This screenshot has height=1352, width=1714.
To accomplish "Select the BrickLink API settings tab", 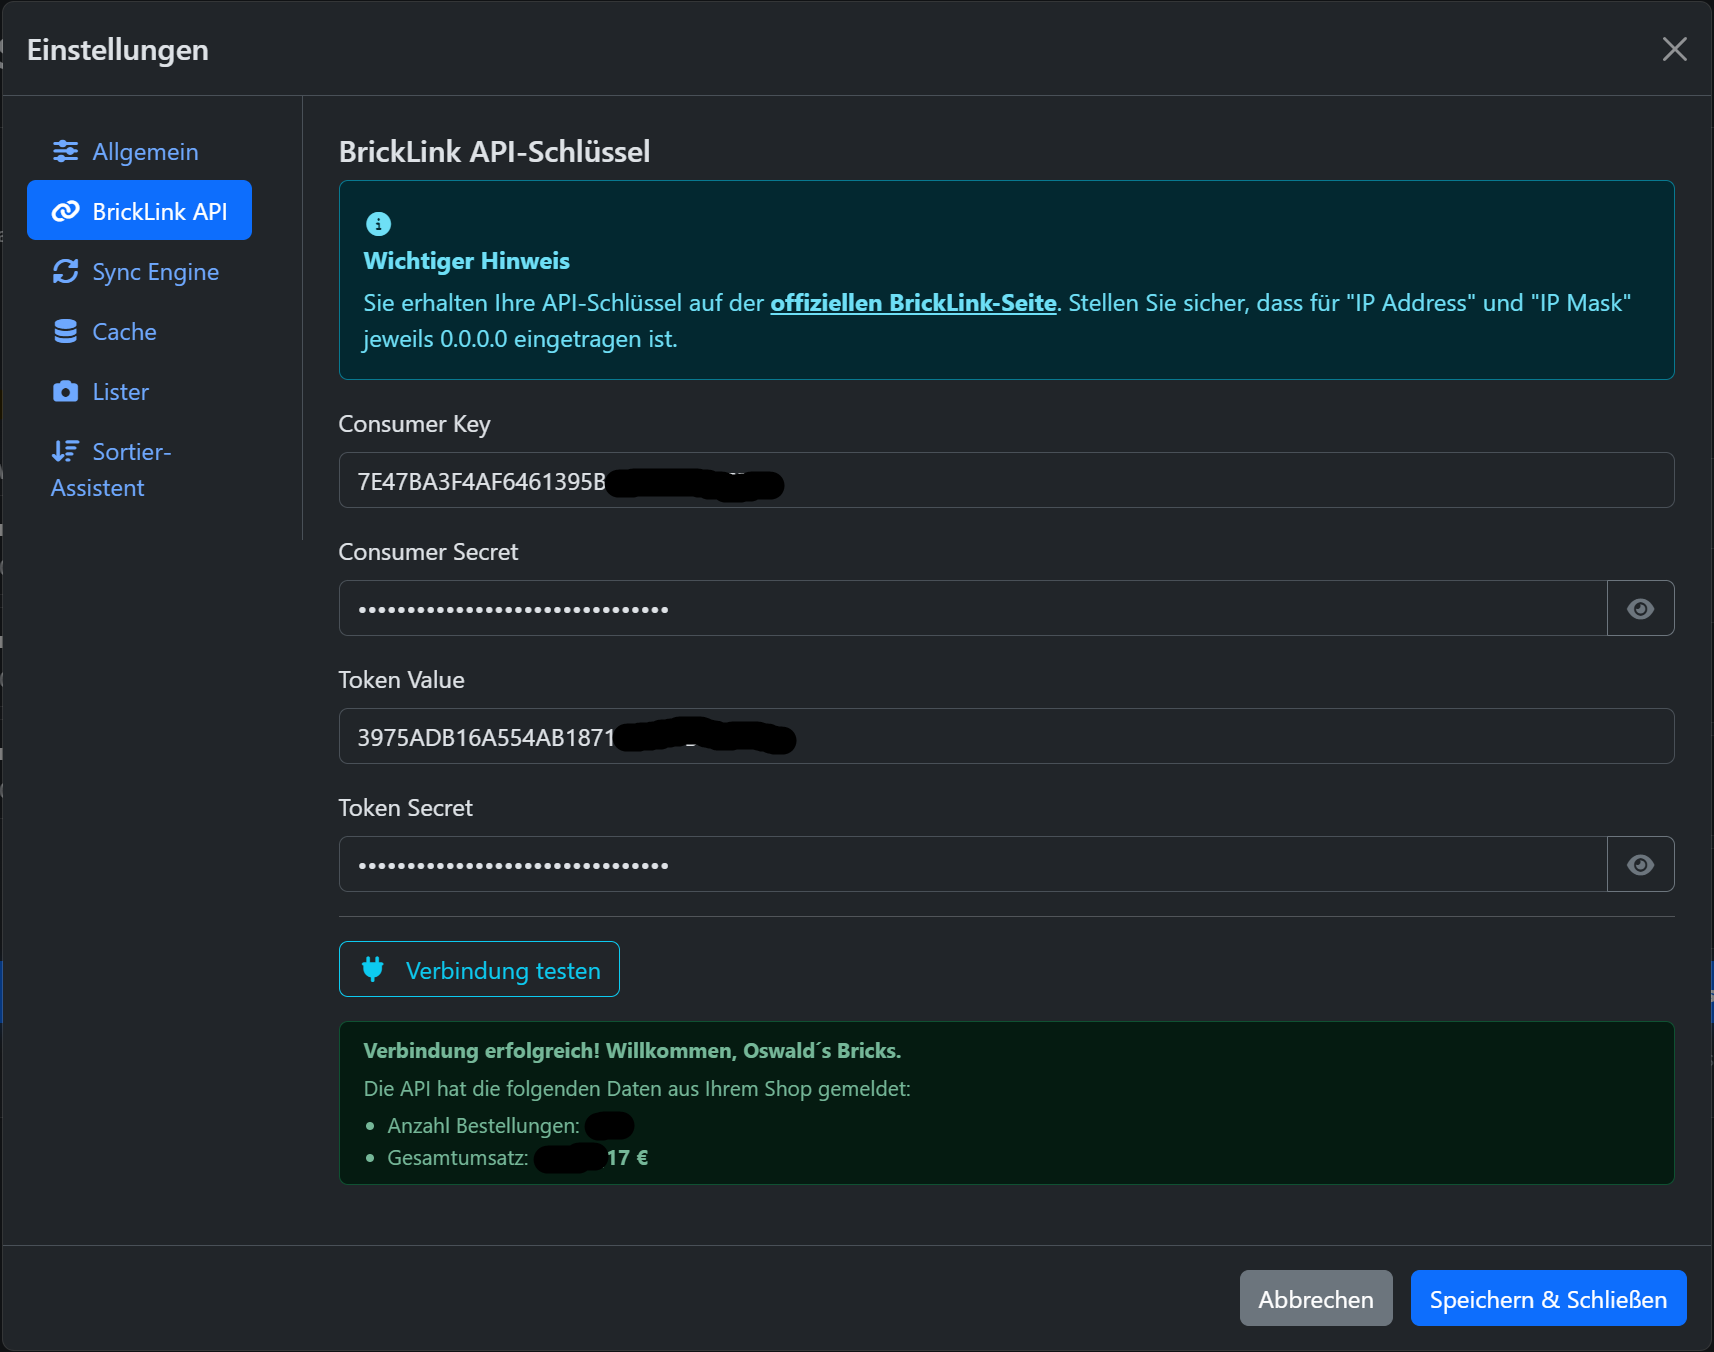I will point(139,210).
